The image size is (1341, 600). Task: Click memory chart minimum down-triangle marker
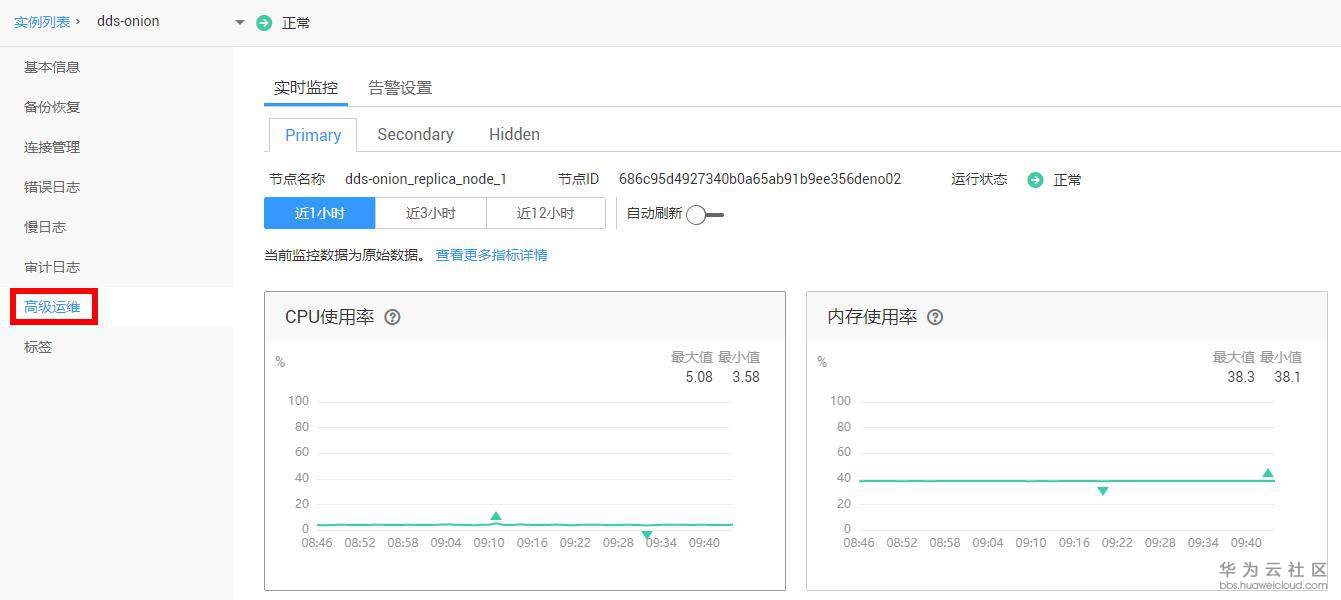(1103, 491)
